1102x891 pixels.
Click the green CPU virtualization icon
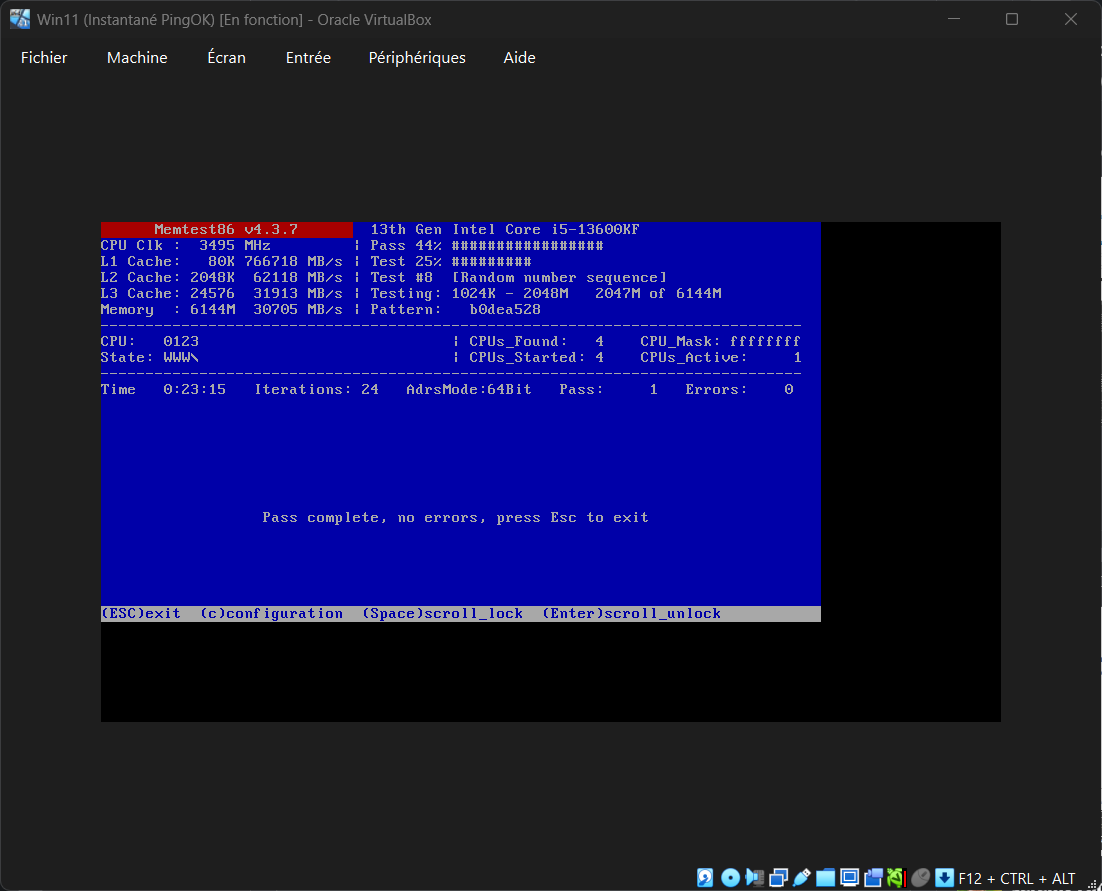[x=896, y=878]
